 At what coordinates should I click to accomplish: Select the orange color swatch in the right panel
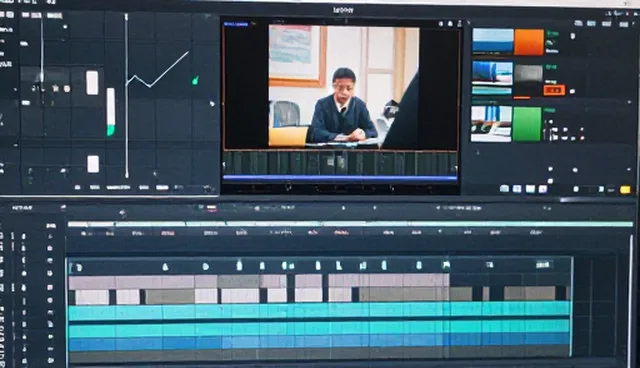[529, 42]
